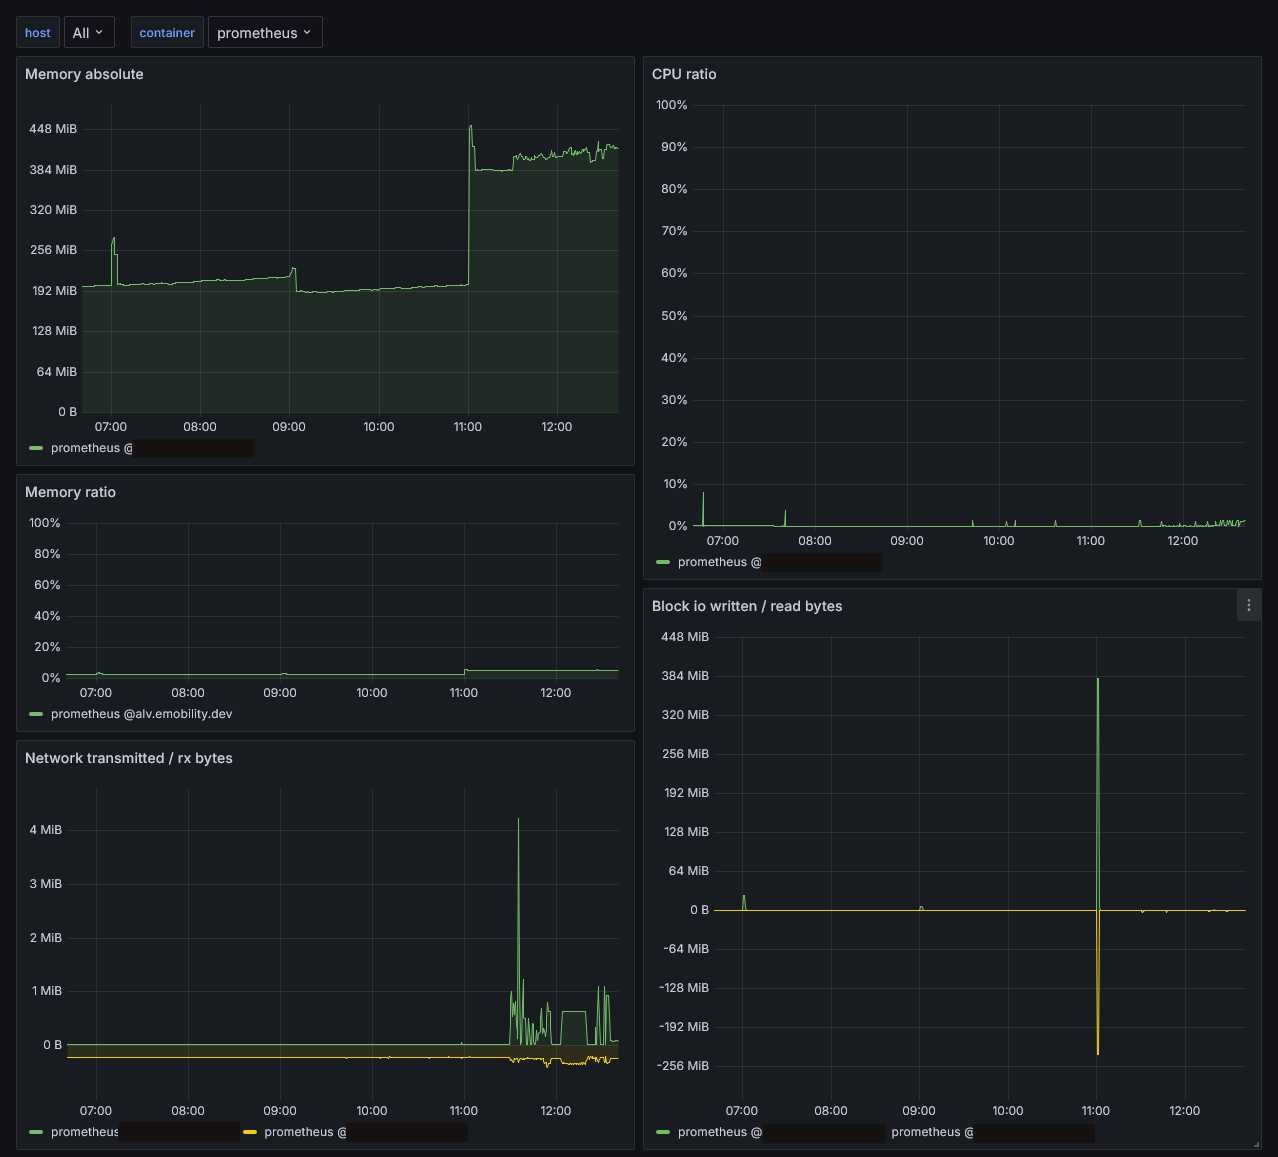This screenshot has width=1278, height=1157.
Task: Open the Block io panel three-dot menu
Action: [1248, 605]
